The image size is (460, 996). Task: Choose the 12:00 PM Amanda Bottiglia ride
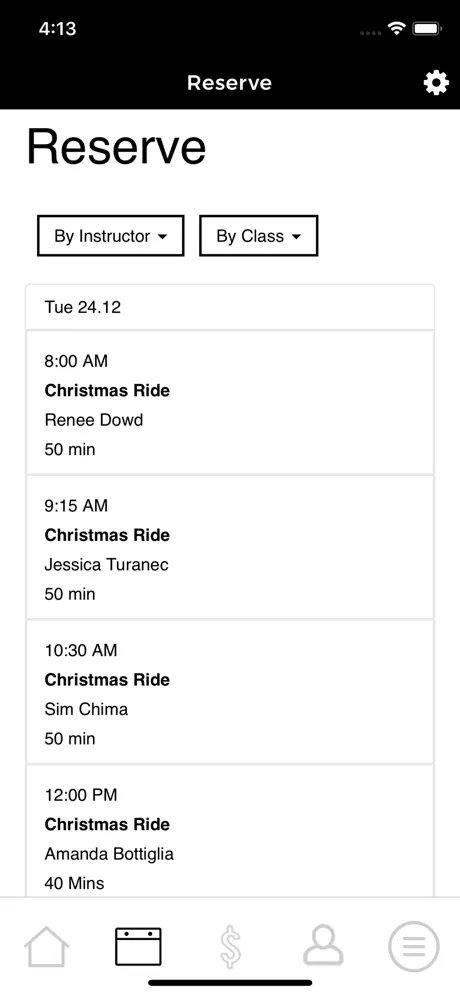tap(230, 831)
